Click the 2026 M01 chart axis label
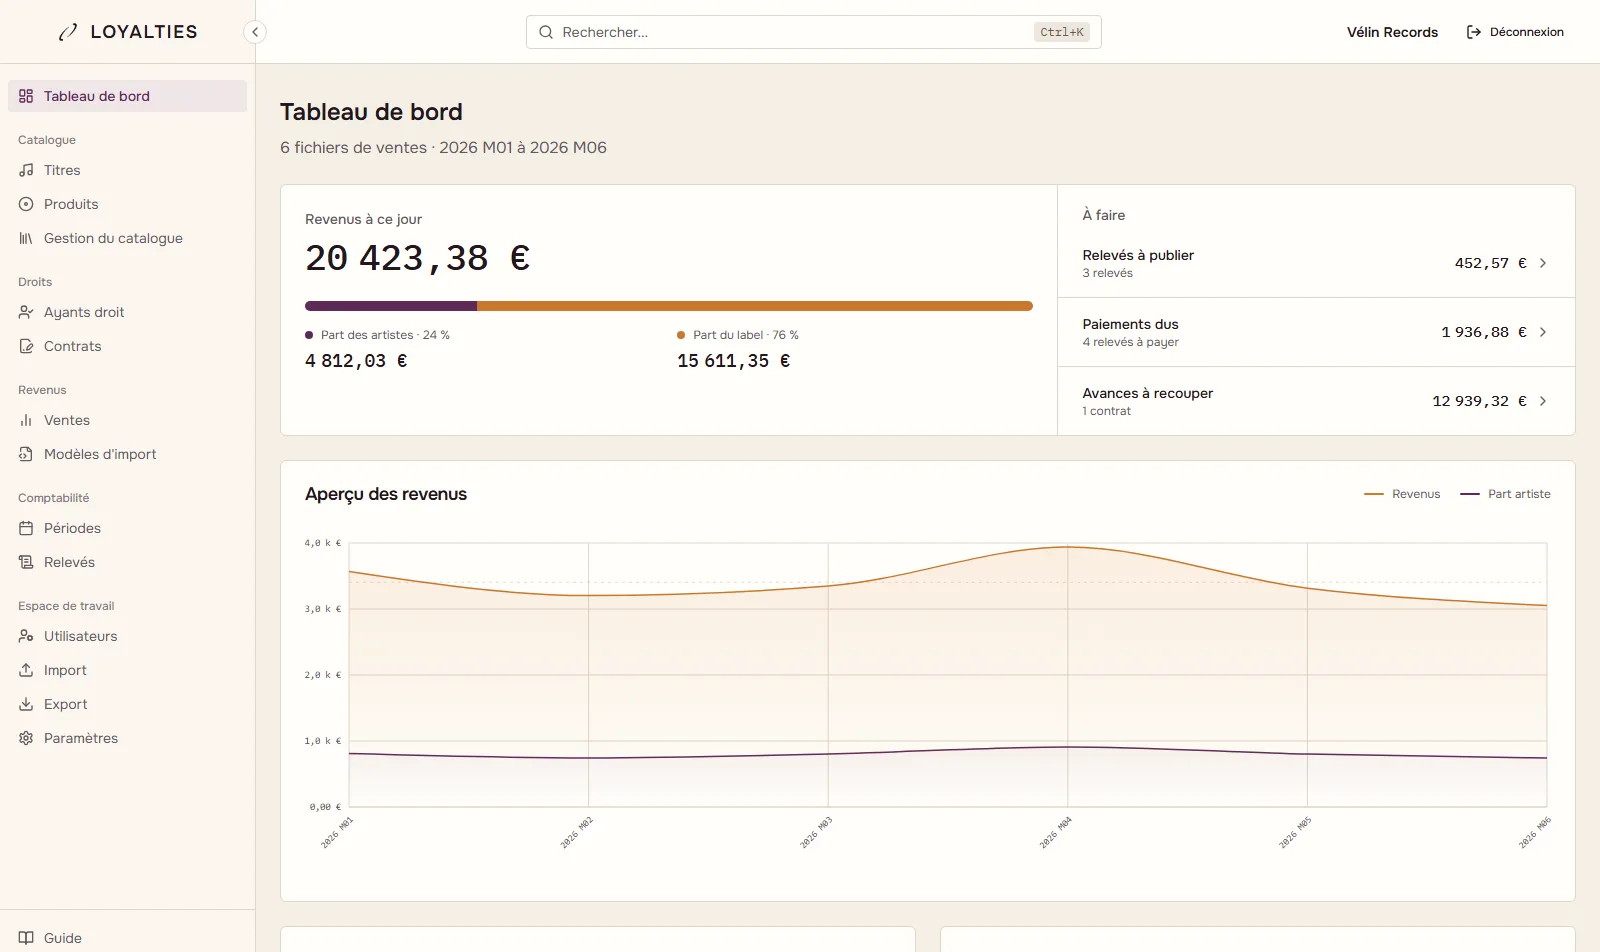The image size is (1600, 952). click(337, 833)
